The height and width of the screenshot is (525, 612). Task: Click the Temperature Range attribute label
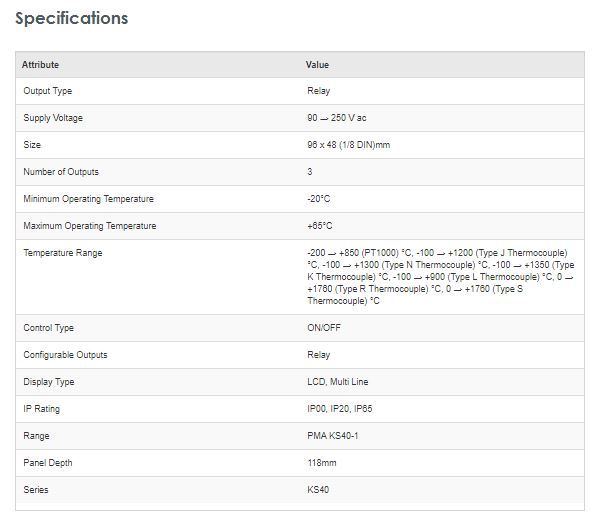62,253
